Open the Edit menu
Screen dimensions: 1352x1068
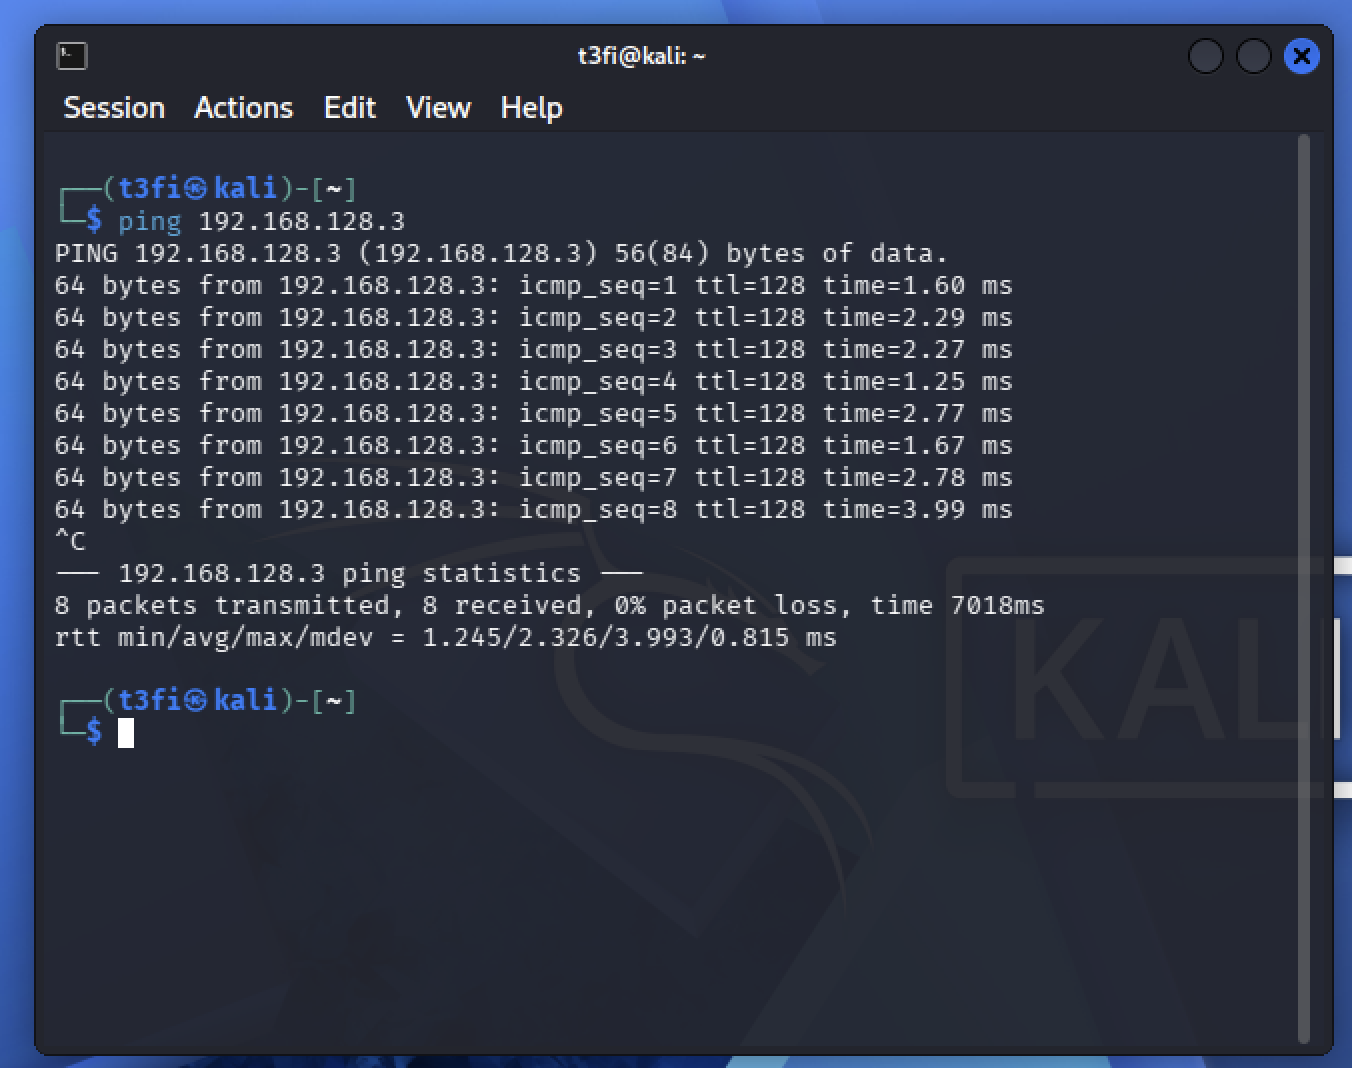[x=350, y=108]
